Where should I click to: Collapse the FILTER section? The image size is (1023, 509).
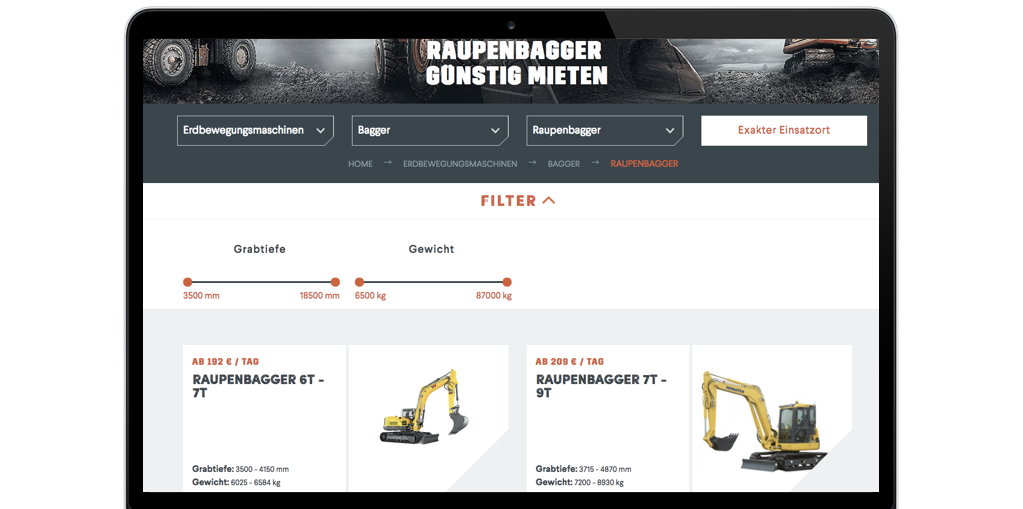pyautogui.click(x=518, y=201)
